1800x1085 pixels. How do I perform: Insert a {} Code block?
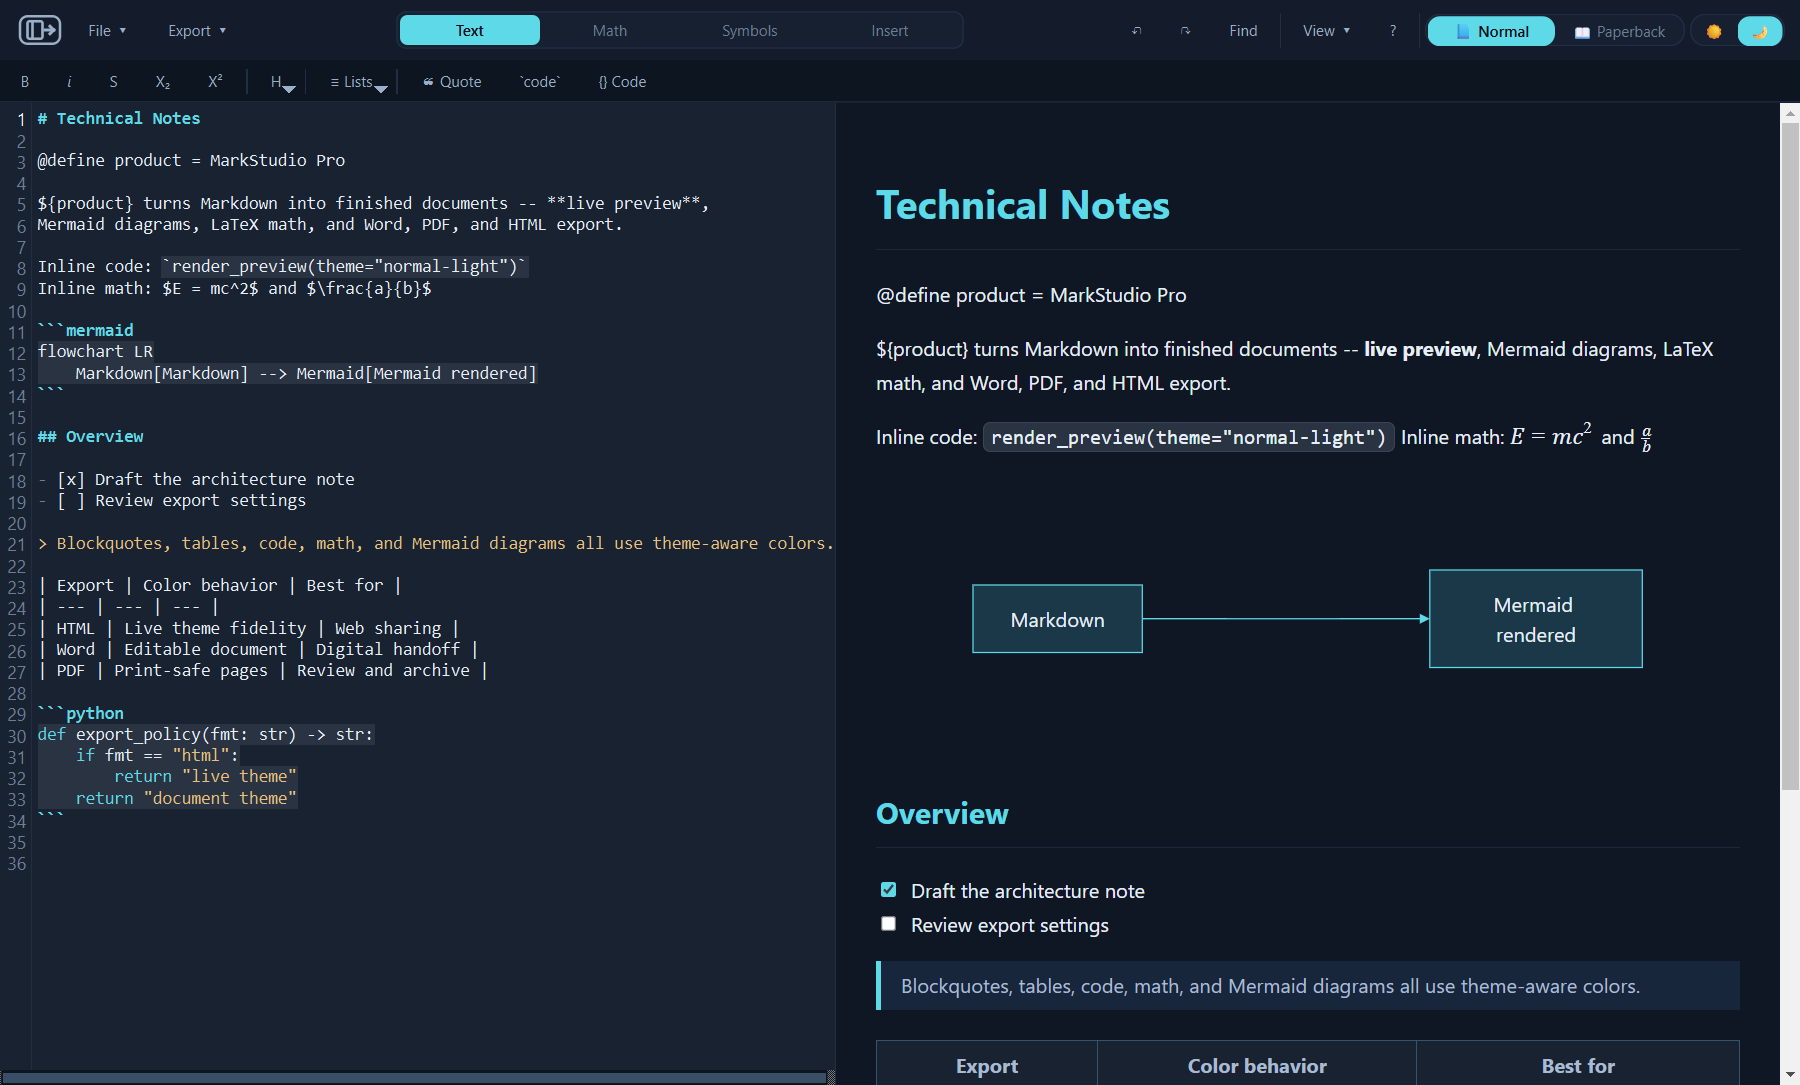[x=622, y=82]
